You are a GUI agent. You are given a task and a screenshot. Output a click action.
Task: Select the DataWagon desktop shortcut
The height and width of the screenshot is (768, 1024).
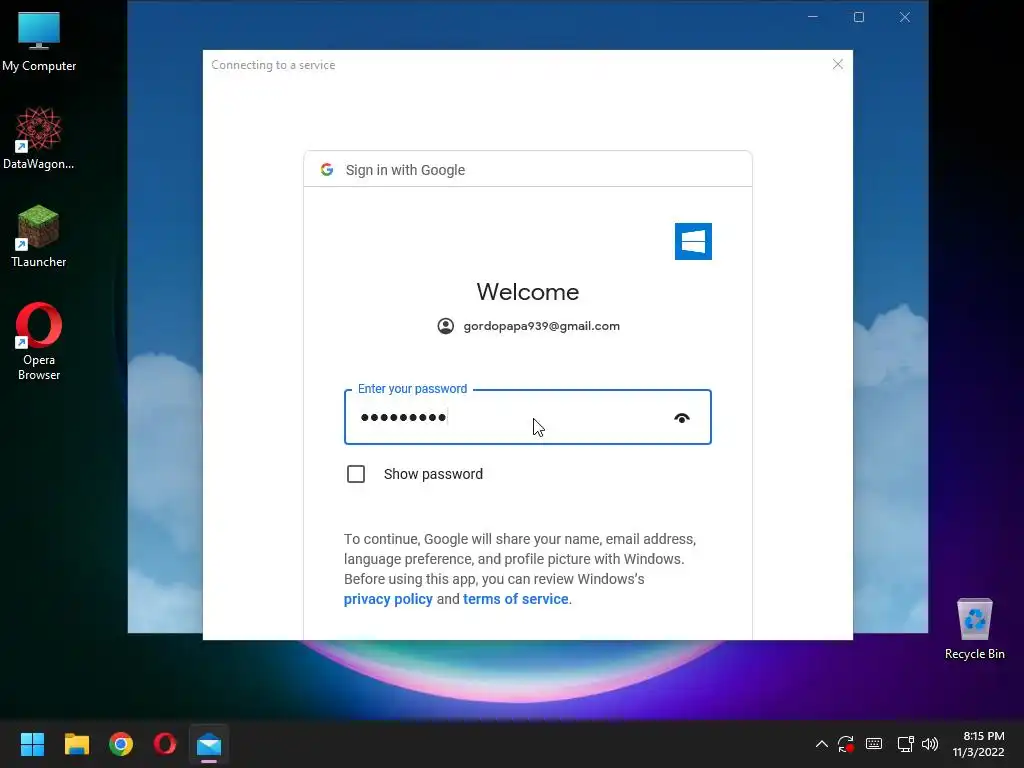(x=39, y=139)
